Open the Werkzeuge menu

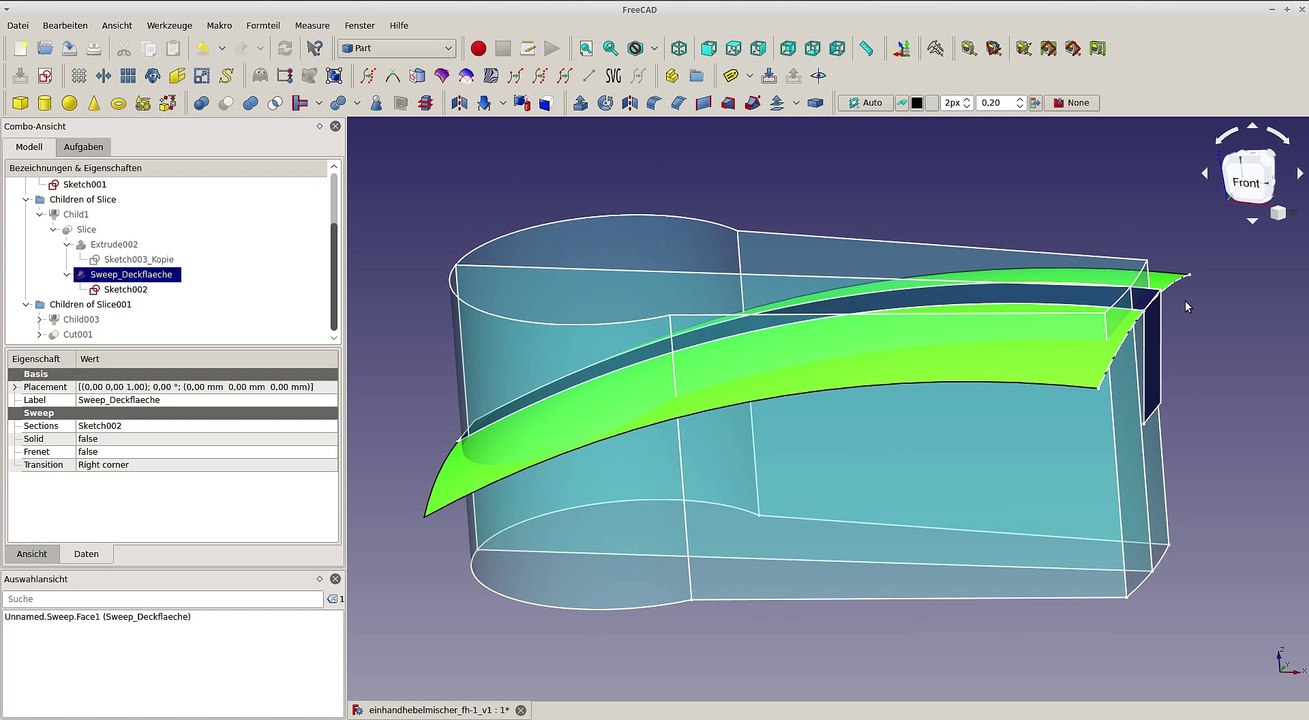[x=169, y=25]
